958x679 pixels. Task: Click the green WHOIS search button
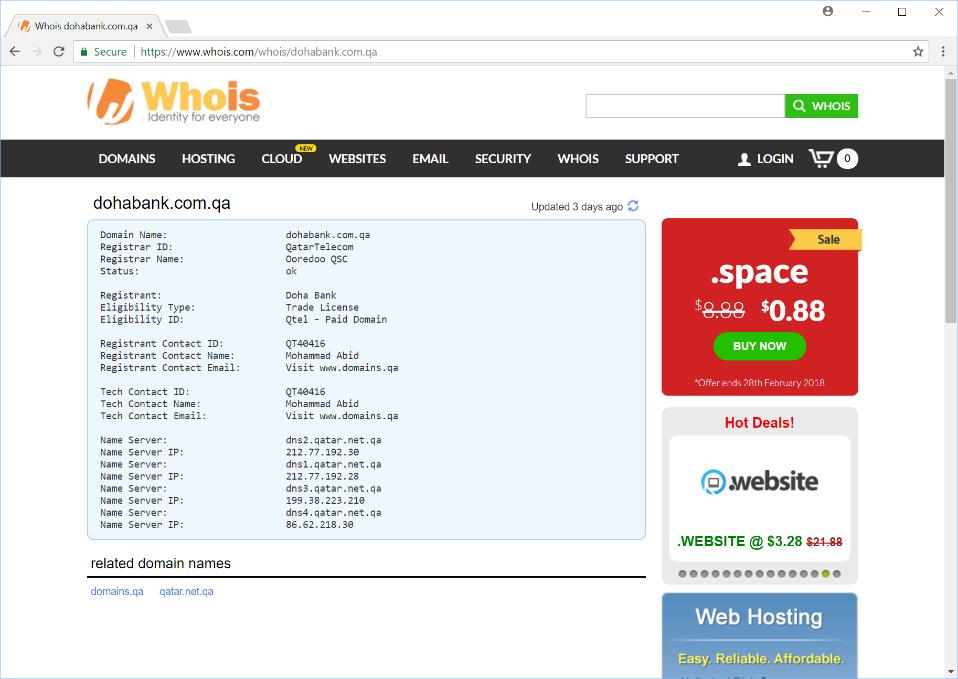[821, 106]
